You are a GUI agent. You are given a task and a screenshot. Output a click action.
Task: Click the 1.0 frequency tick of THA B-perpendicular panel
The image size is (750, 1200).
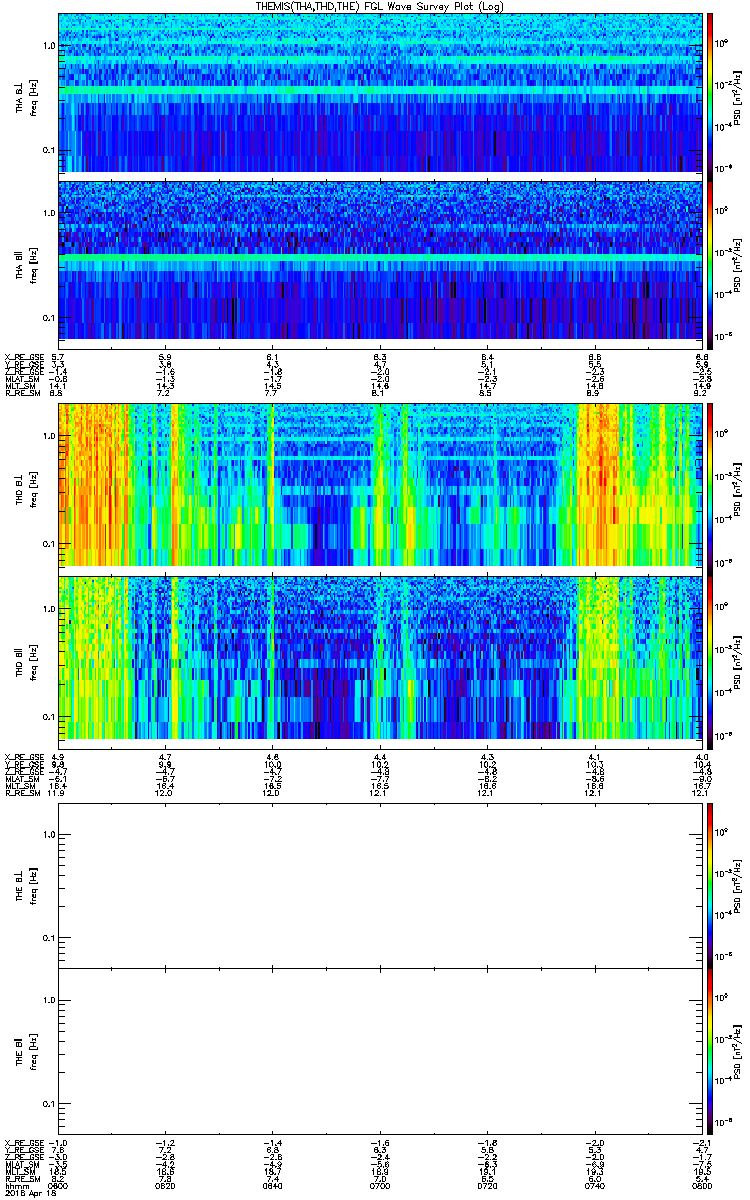point(49,47)
